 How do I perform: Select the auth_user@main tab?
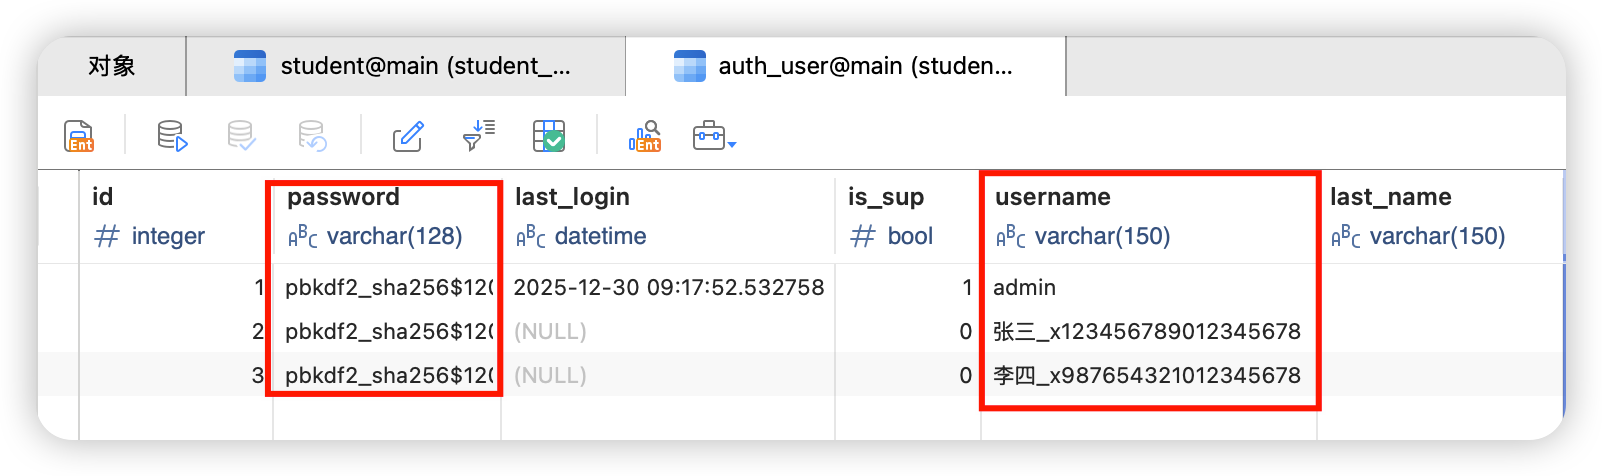coord(845,66)
